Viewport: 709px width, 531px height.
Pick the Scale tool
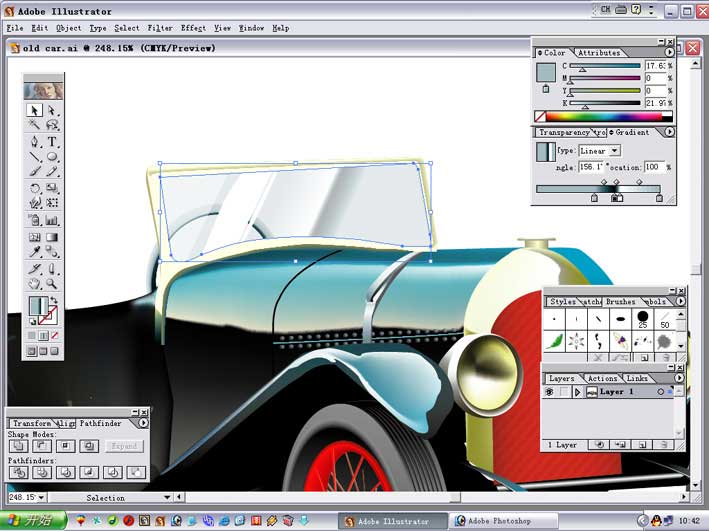pos(52,188)
